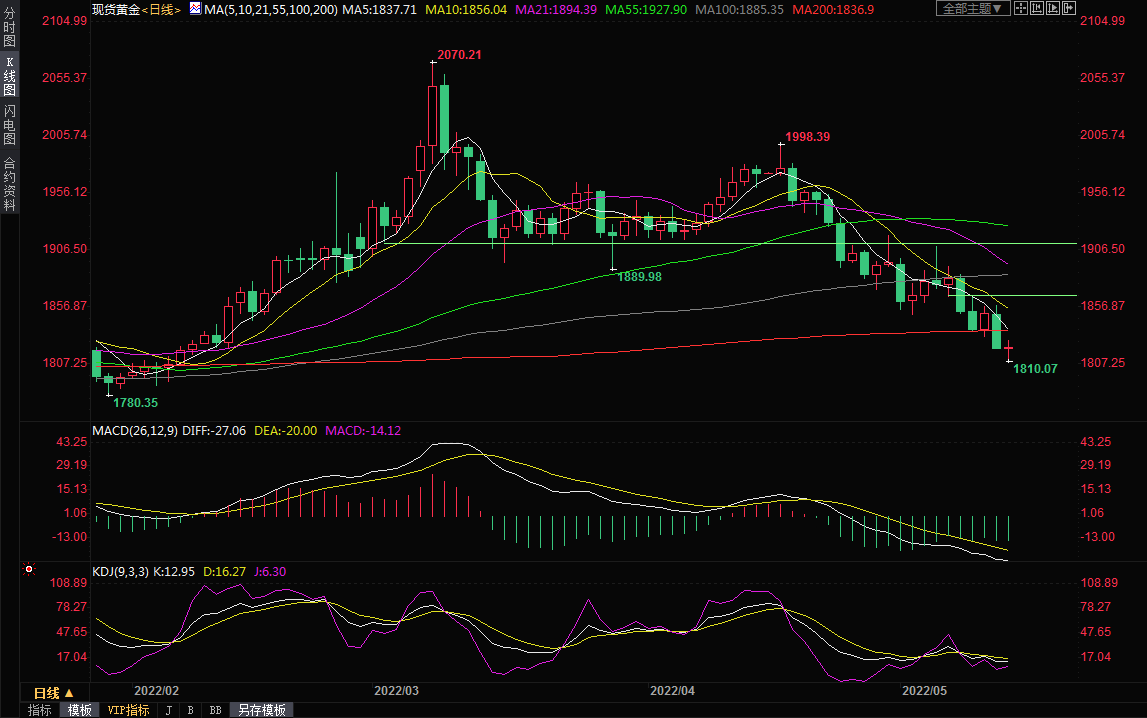
Task: Select the 模板 tab at the bottom
Action: click(79, 710)
